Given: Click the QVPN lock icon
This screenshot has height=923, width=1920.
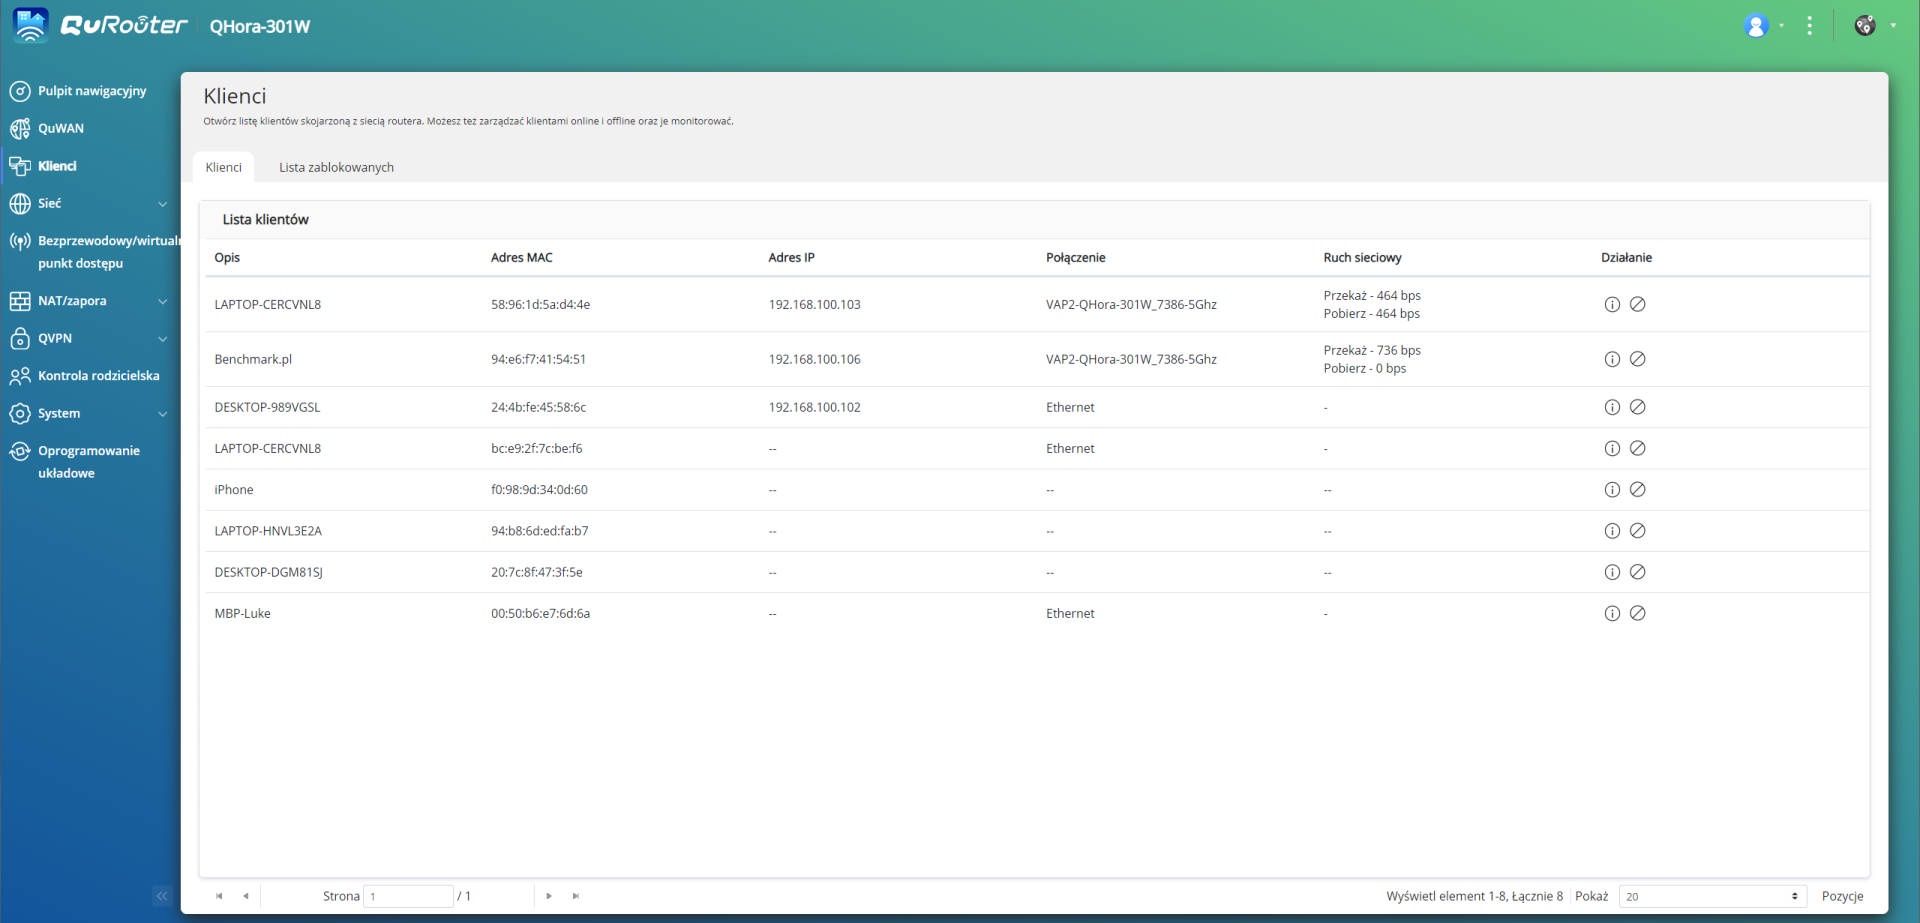Looking at the screenshot, I should [x=20, y=339].
